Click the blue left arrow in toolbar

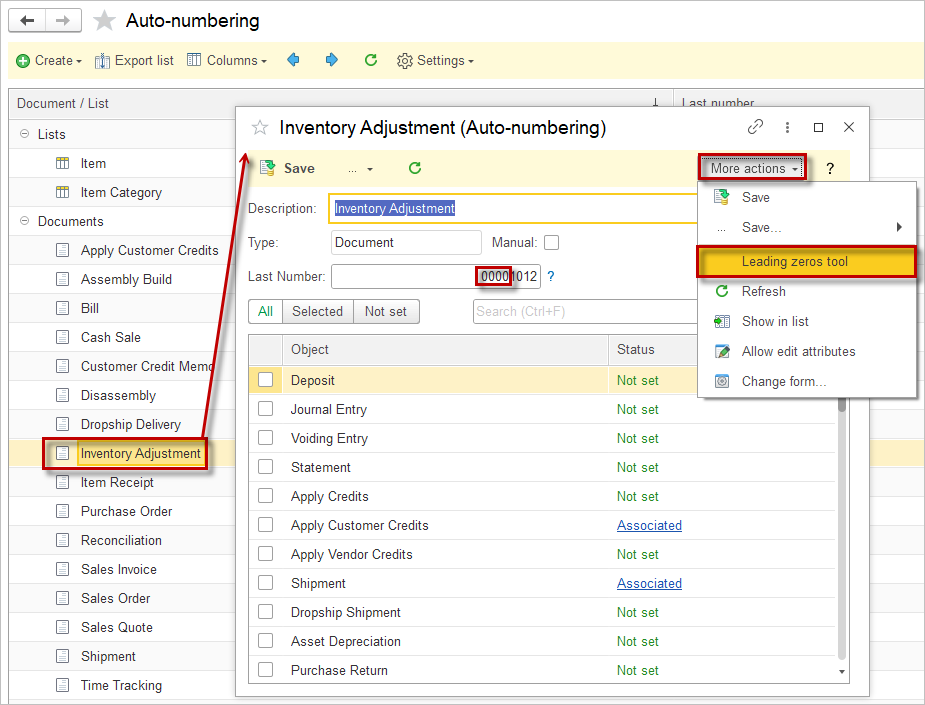tap(293, 60)
